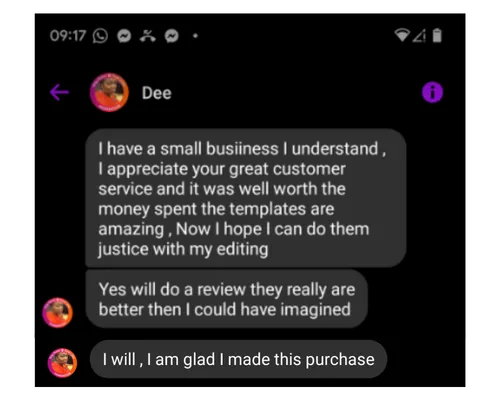Tap the notification overflow dot
Viewport: 500px width, 400px height.
(195, 36)
